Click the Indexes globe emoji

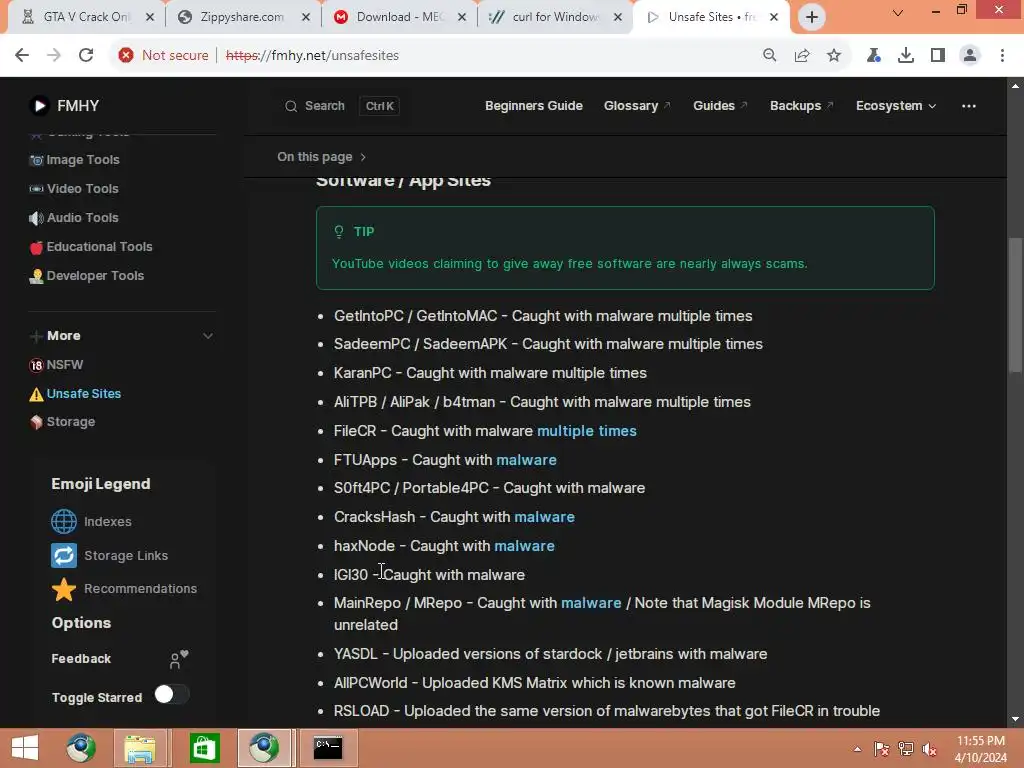coord(64,522)
